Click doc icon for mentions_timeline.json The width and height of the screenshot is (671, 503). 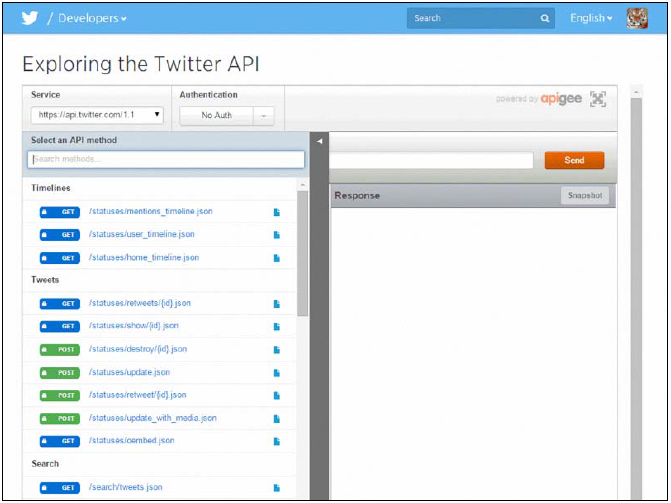[x=277, y=212]
